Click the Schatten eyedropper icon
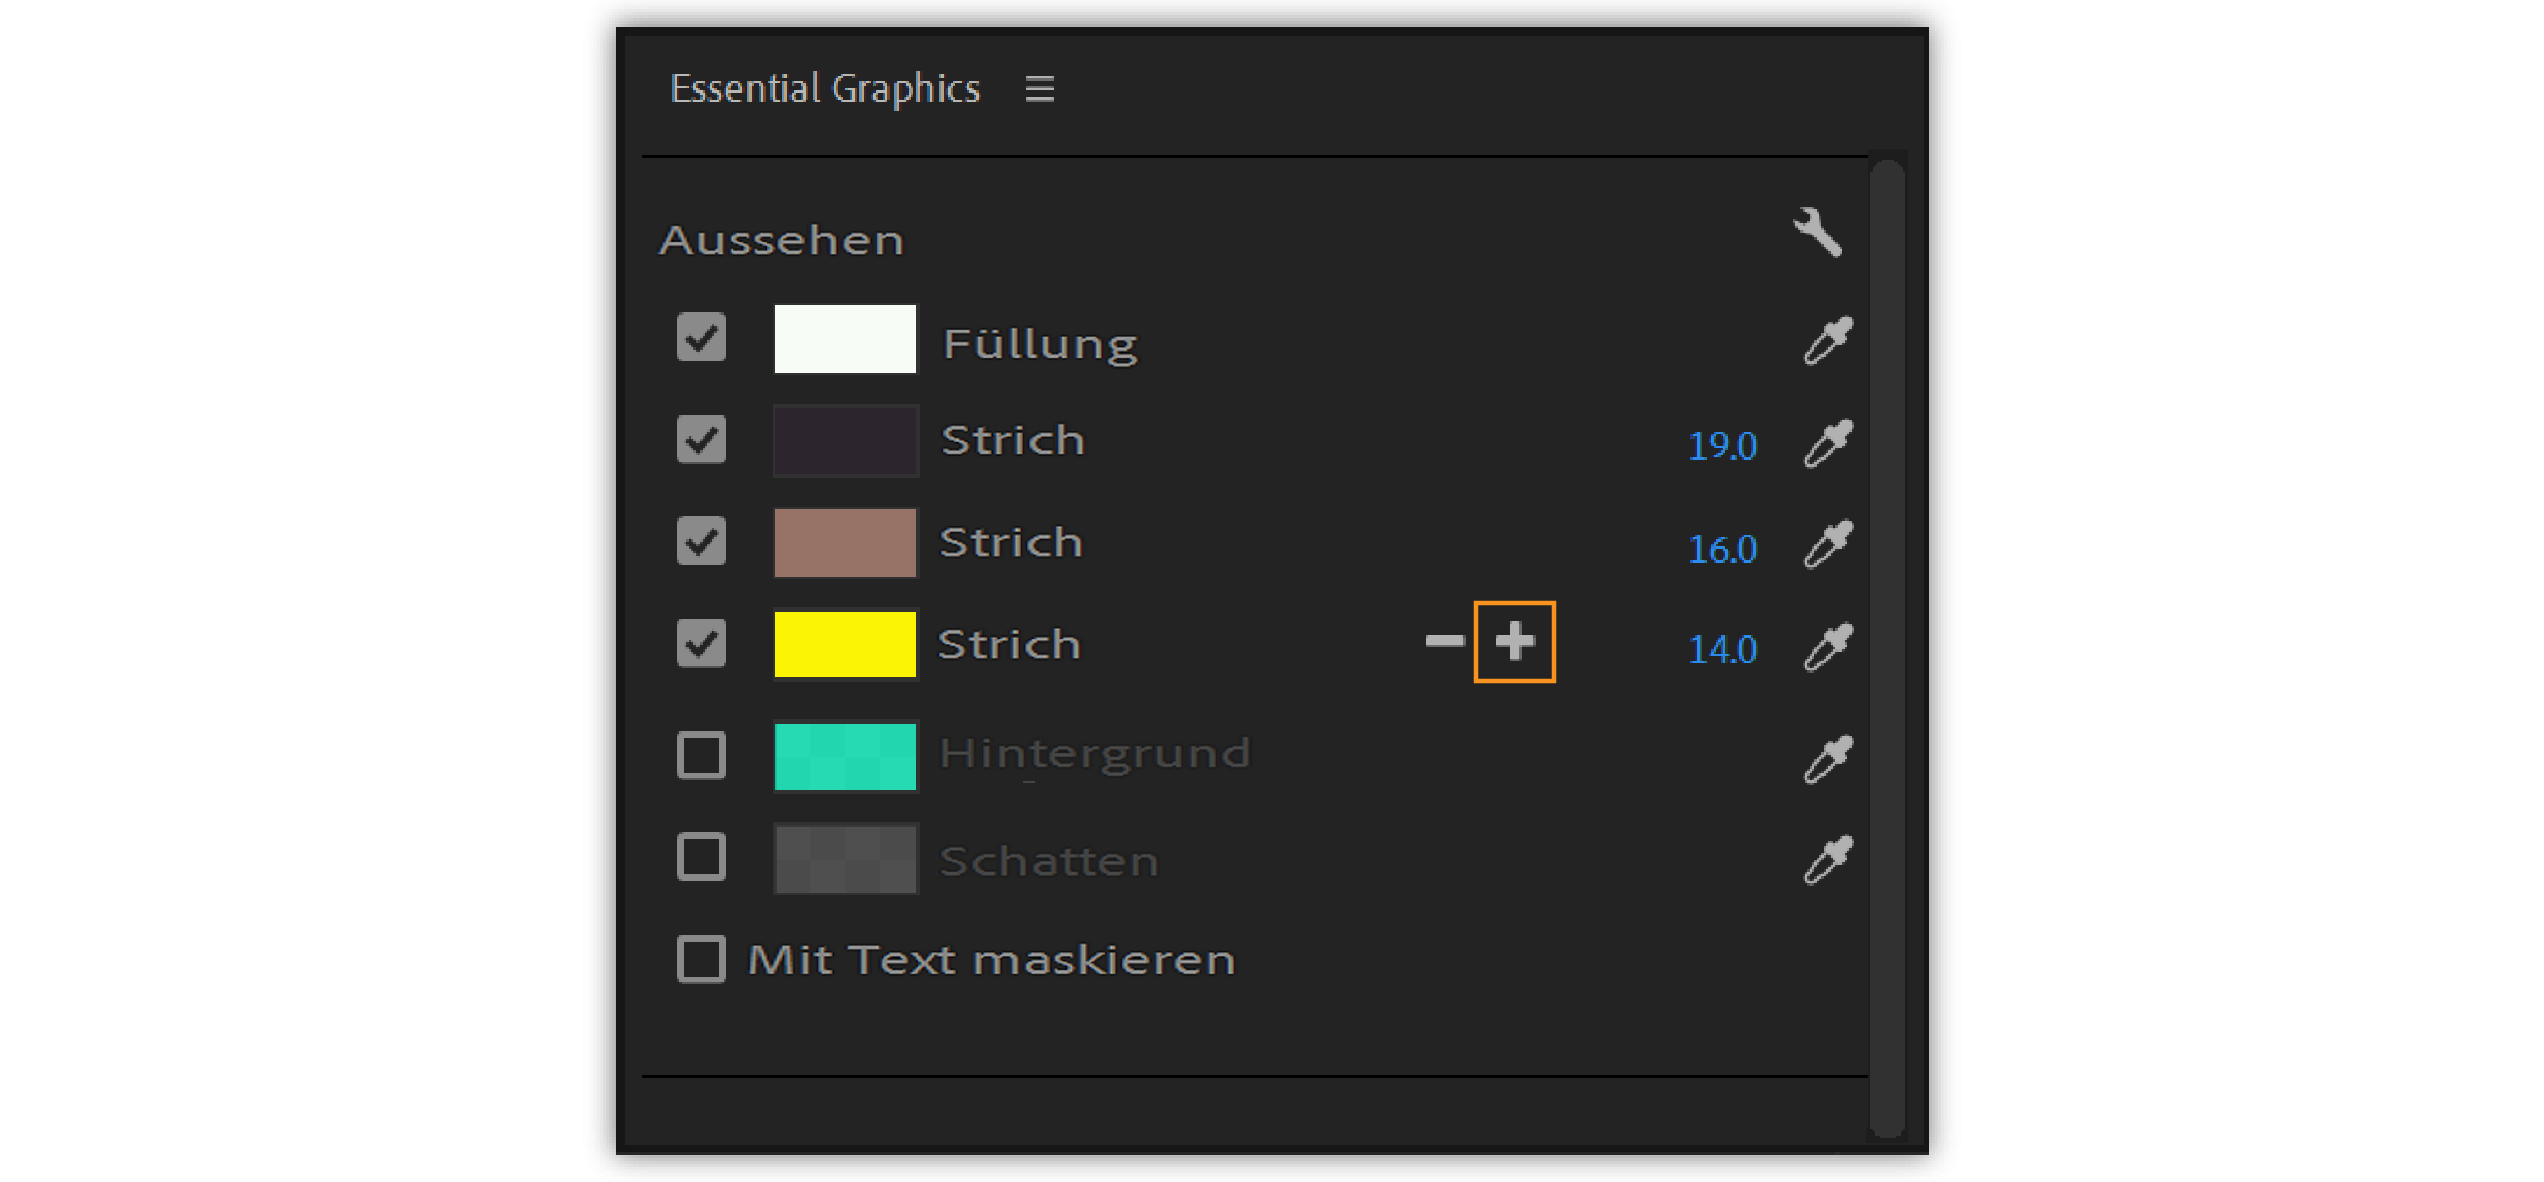 click(x=1827, y=860)
